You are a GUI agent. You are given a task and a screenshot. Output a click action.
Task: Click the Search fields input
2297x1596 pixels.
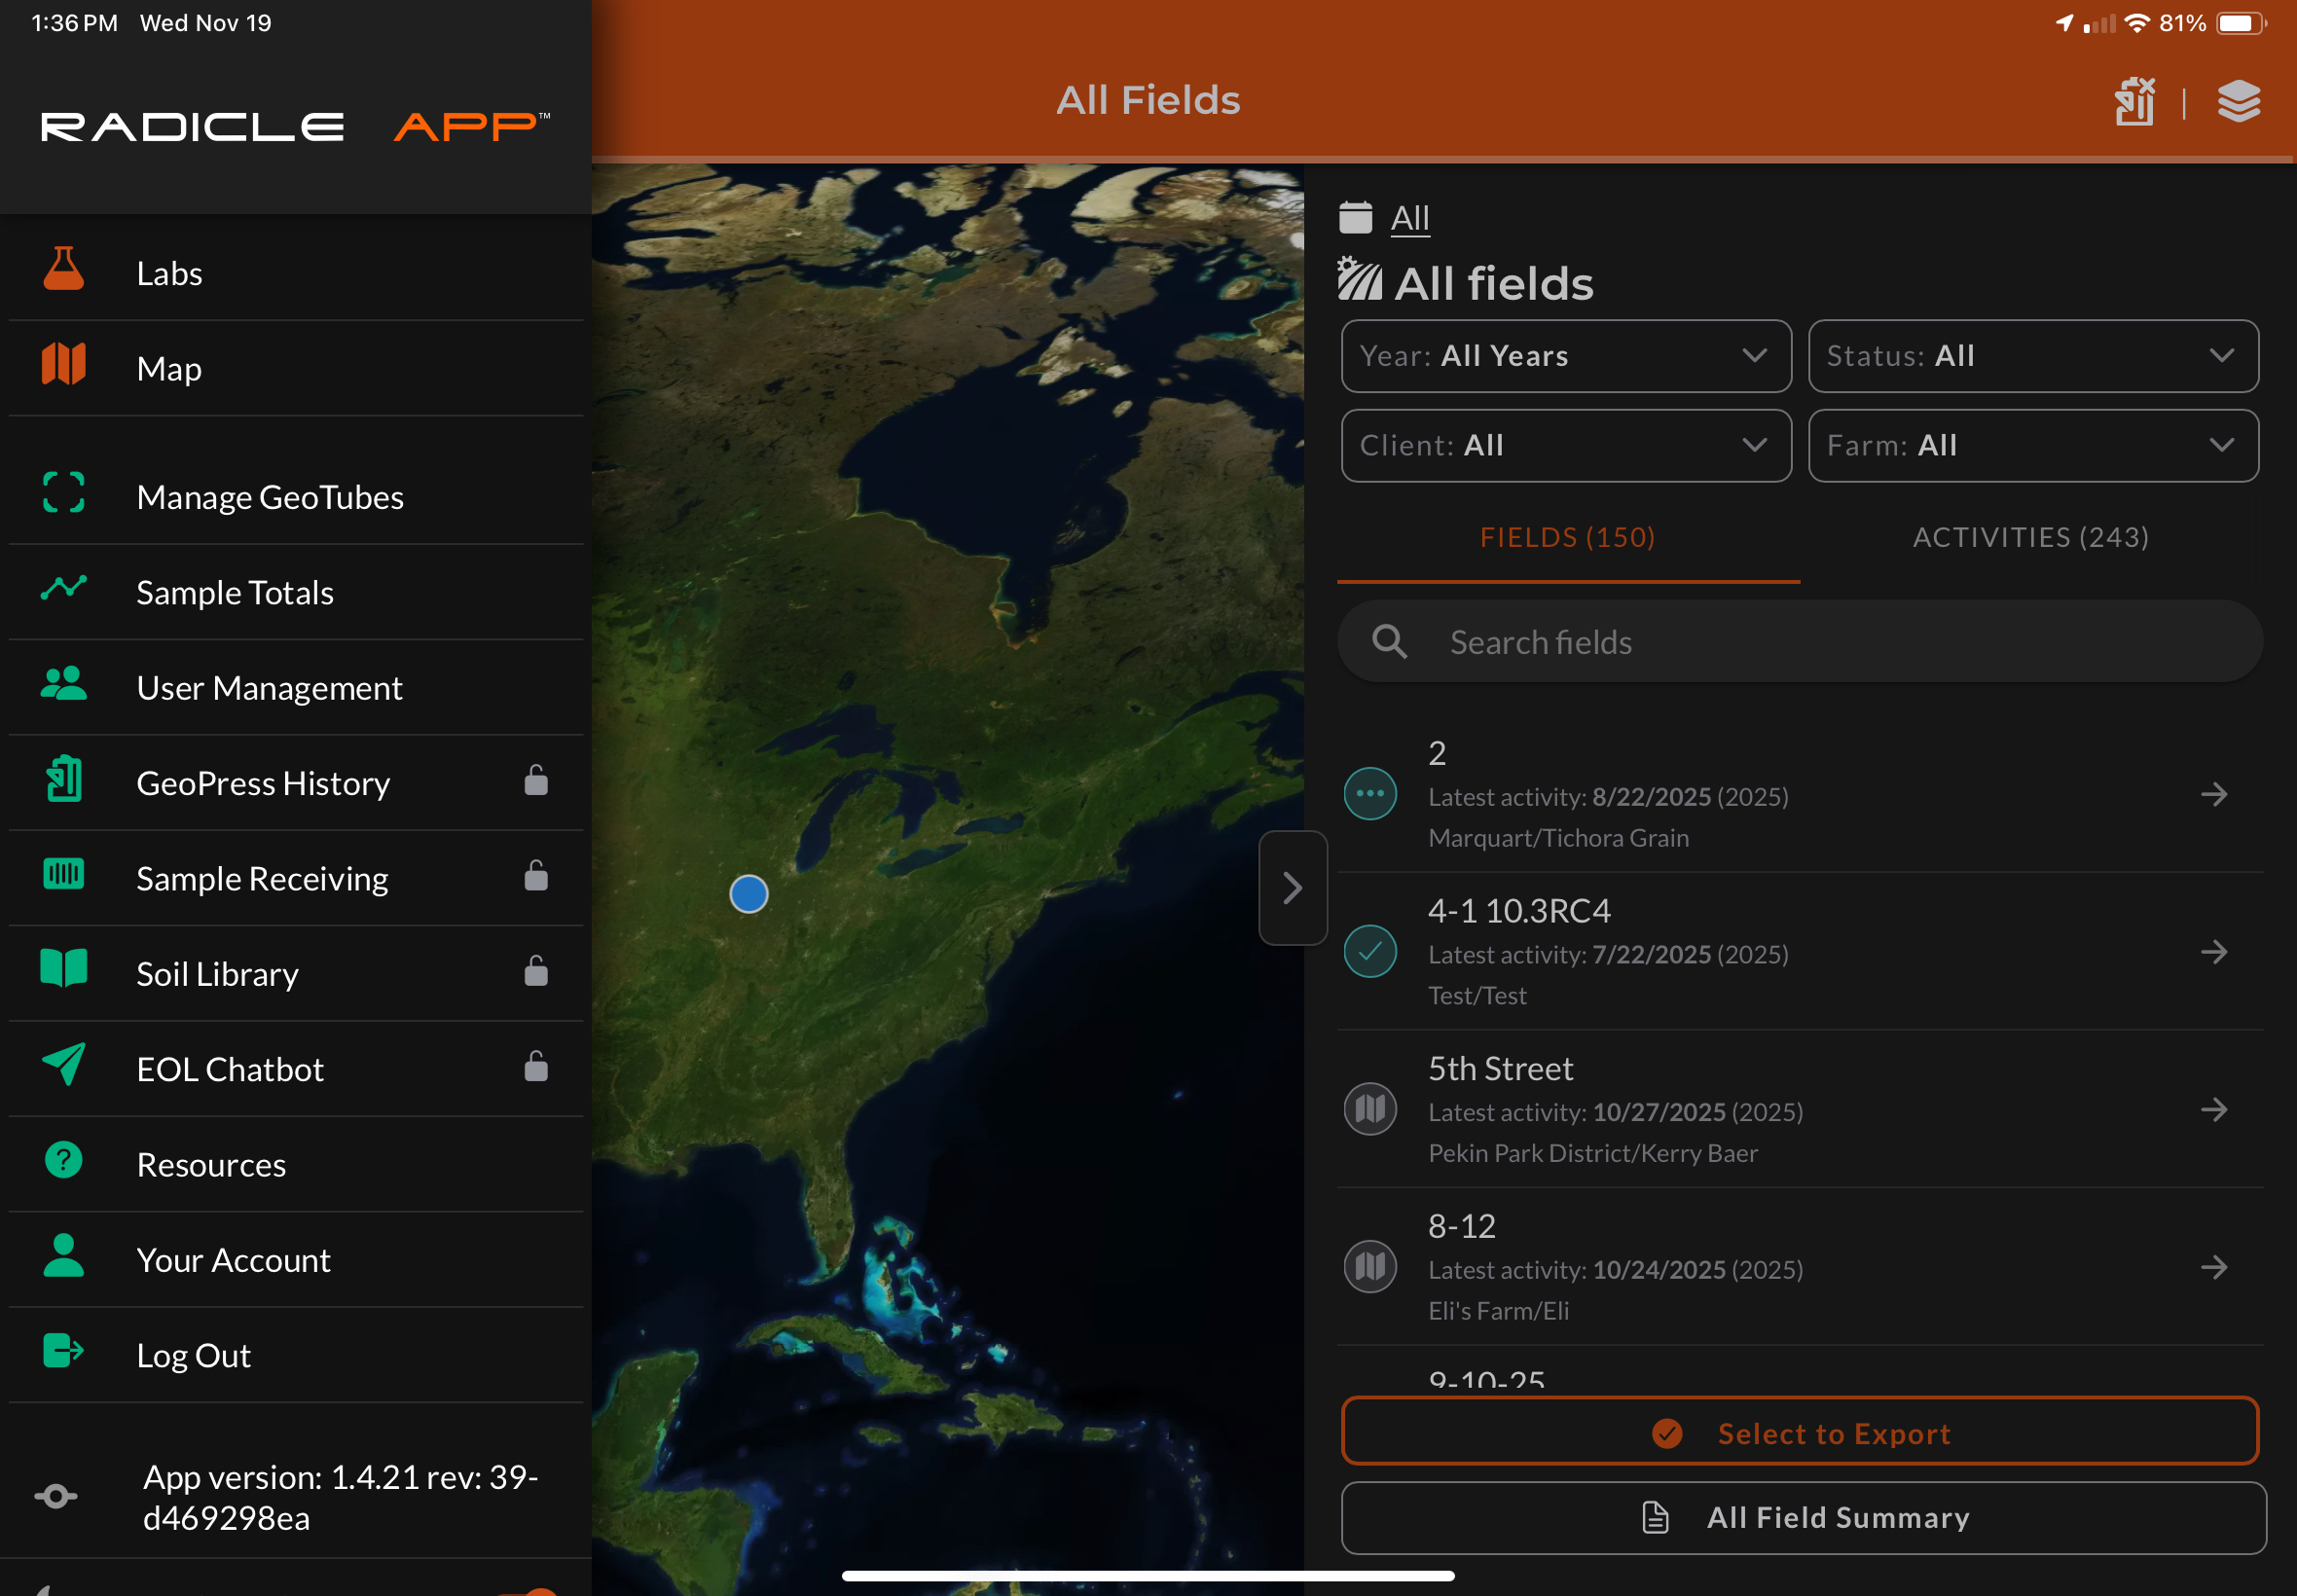pos(1800,642)
